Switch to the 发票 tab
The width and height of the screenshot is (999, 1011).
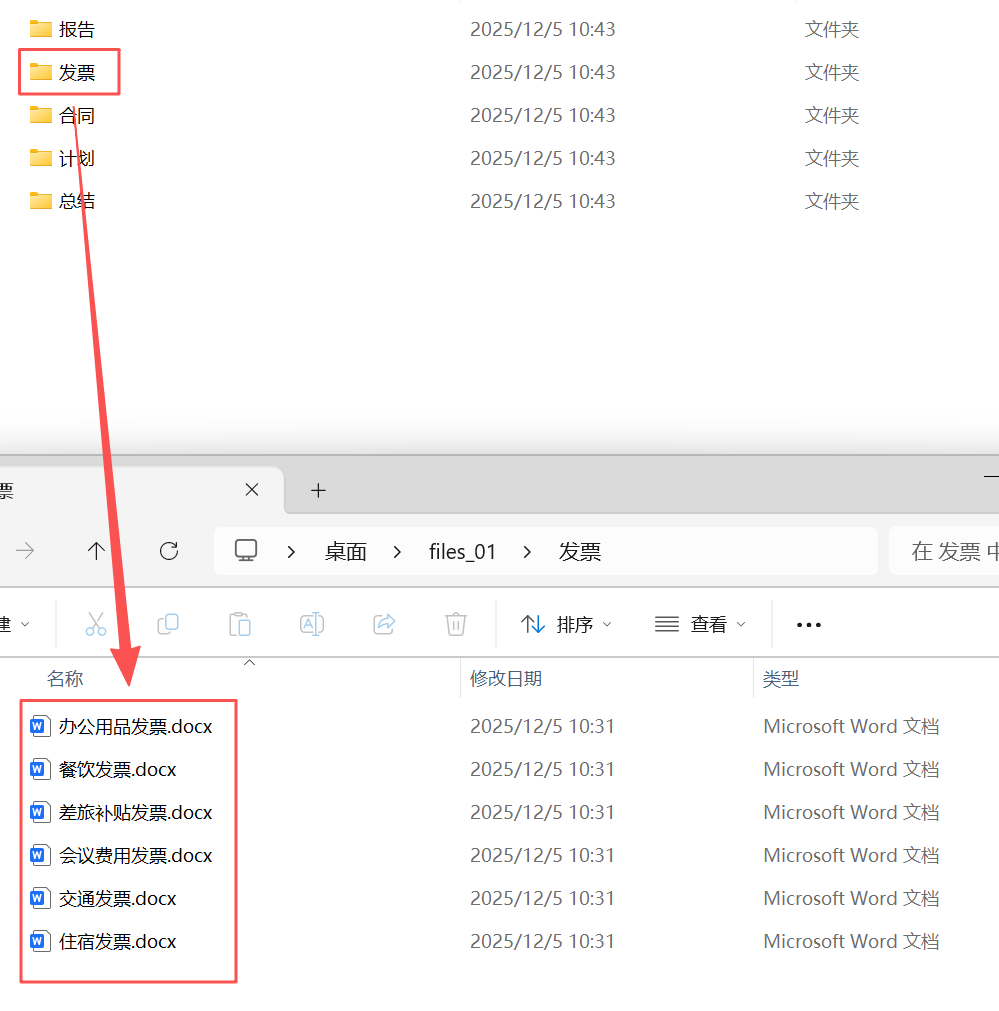pos(120,490)
